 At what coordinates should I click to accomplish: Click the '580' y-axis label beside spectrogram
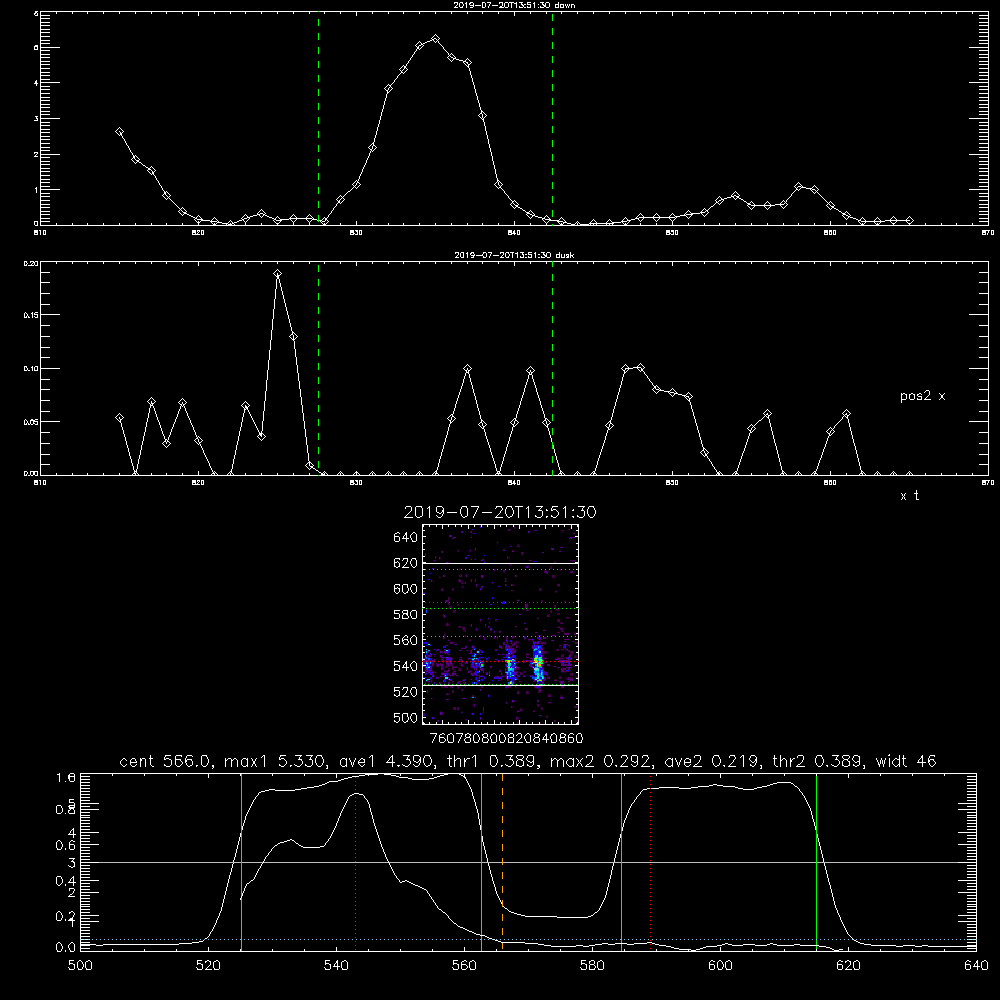[x=406, y=615]
